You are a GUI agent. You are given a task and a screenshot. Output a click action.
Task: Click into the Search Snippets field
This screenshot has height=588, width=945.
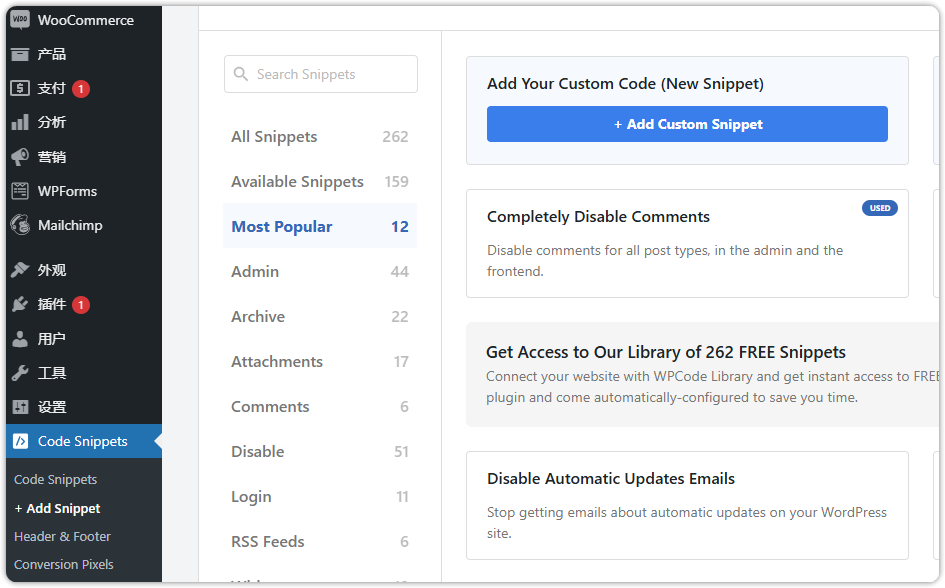[321, 74]
